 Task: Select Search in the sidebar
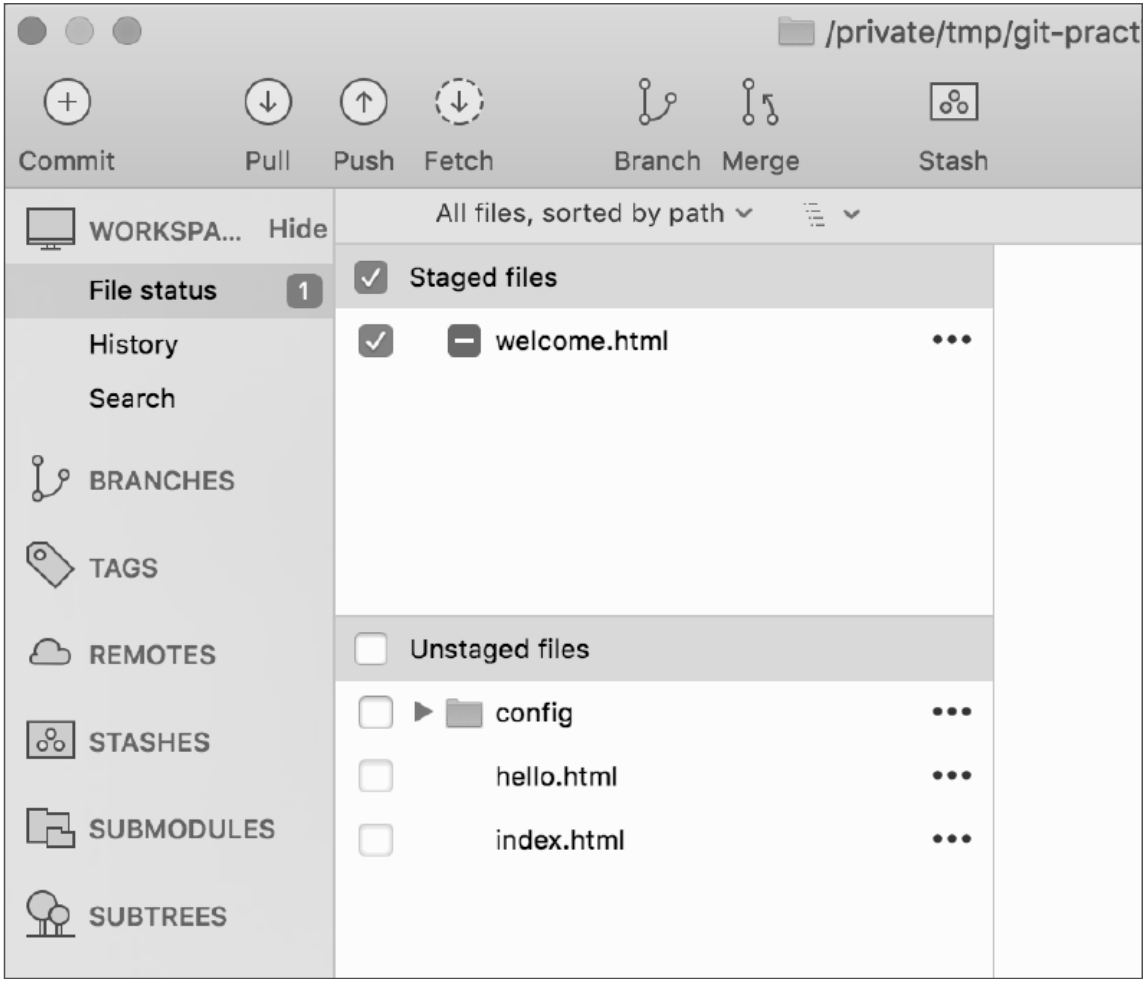click(132, 398)
